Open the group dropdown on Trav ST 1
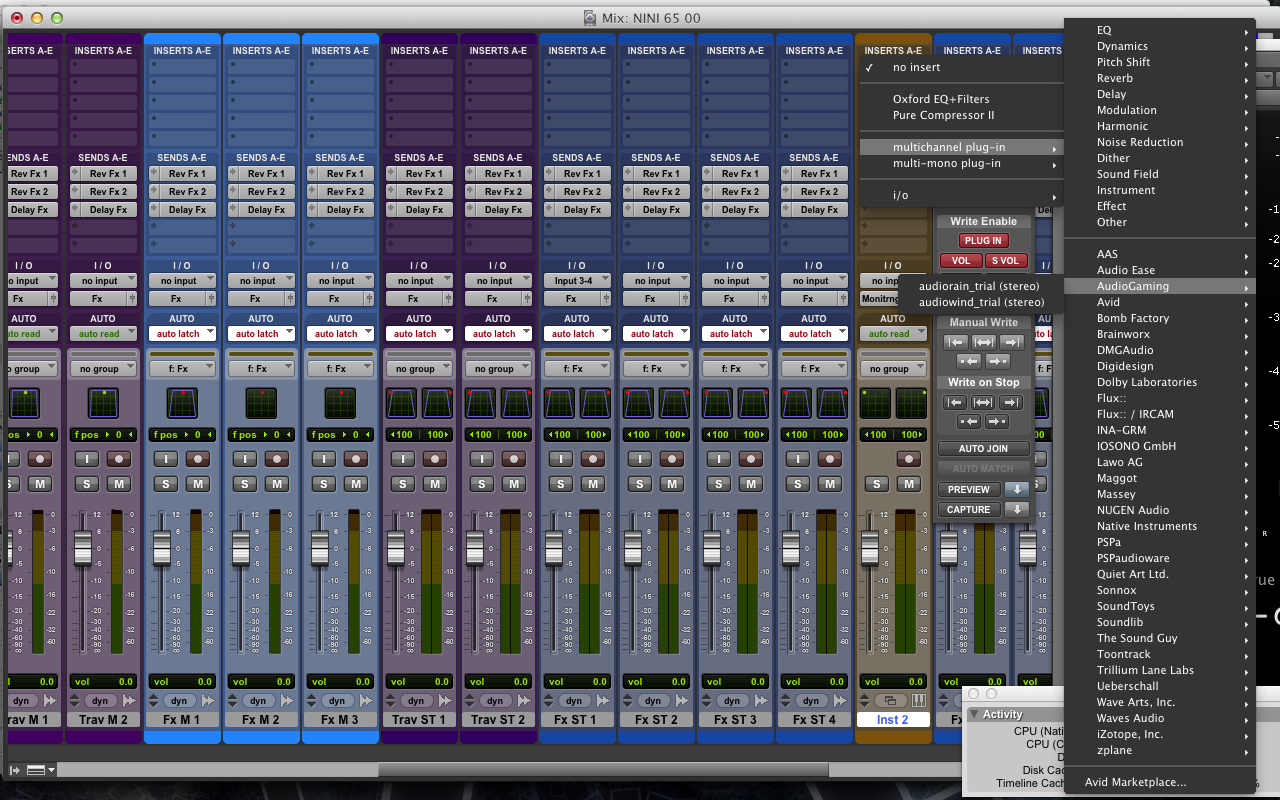 click(419, 369)
